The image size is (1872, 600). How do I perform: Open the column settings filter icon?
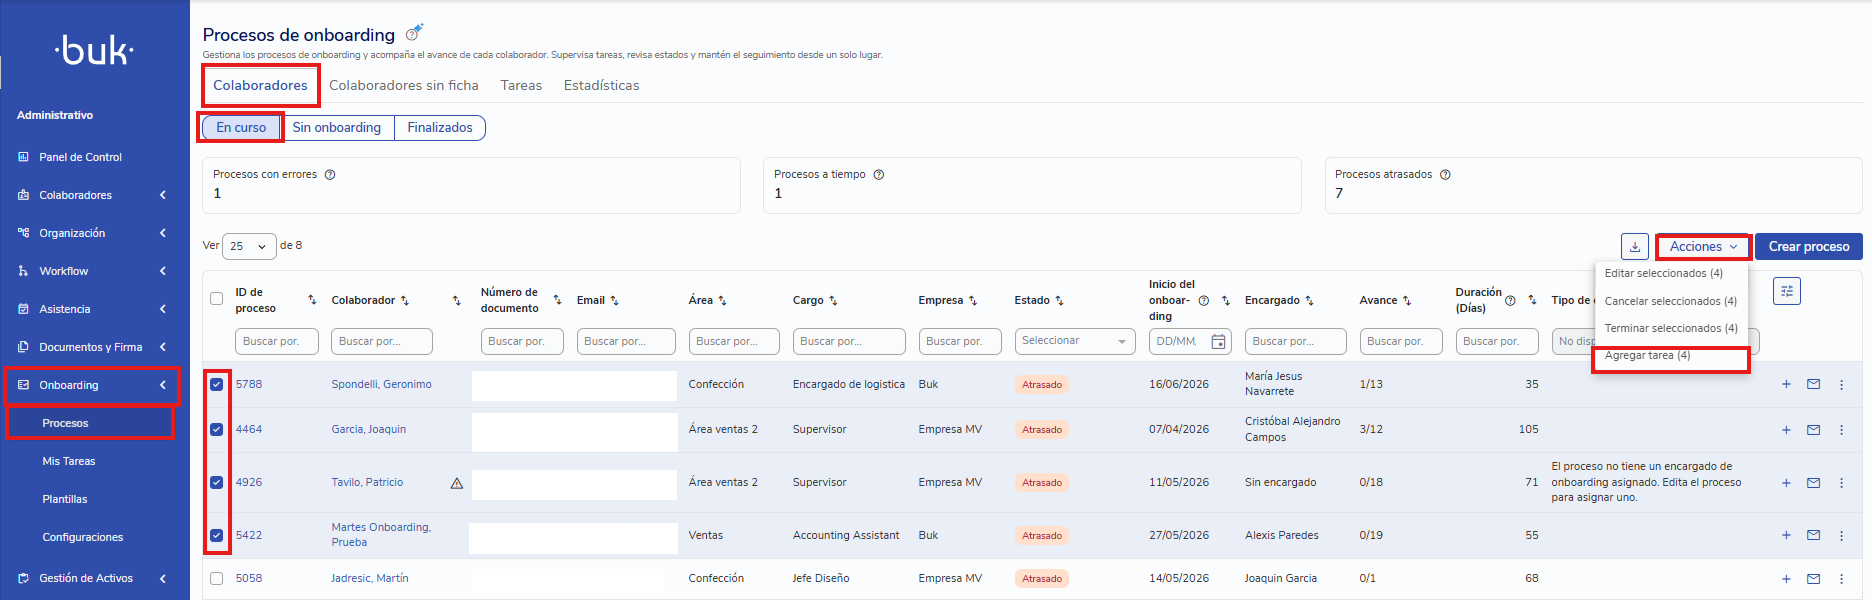coord(1786,291)
